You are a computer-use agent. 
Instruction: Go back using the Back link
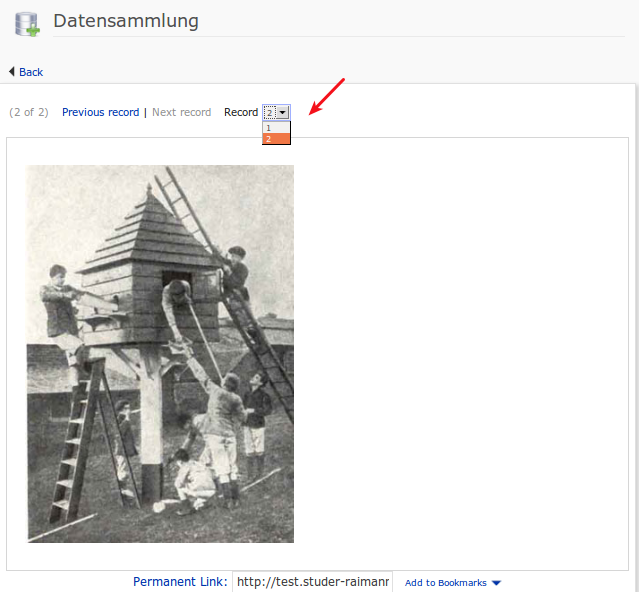click(31, 72)
